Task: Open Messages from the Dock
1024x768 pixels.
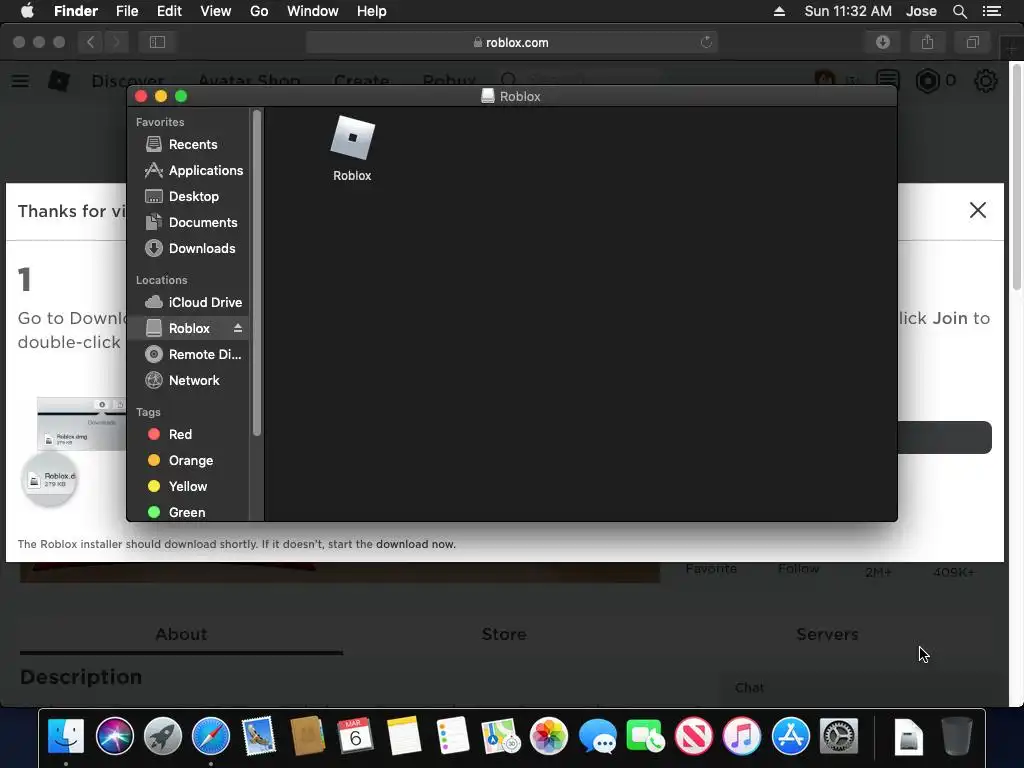Action: click(597, 736)
